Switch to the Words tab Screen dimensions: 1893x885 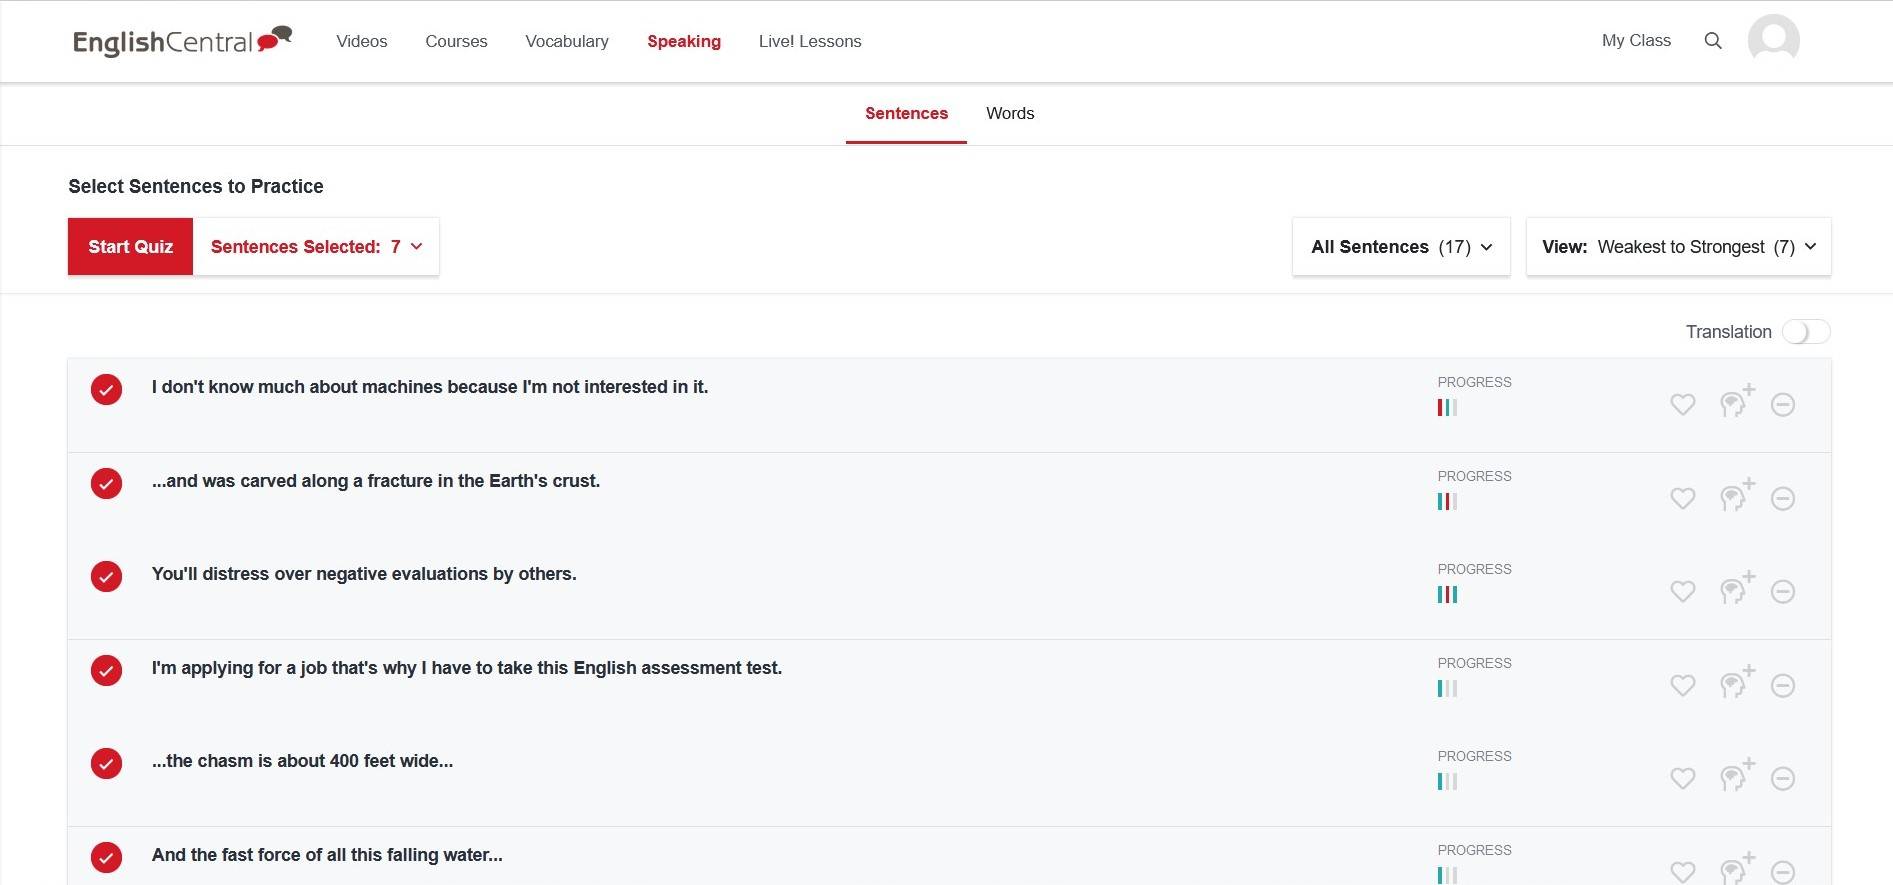[x=1010, y=113]
